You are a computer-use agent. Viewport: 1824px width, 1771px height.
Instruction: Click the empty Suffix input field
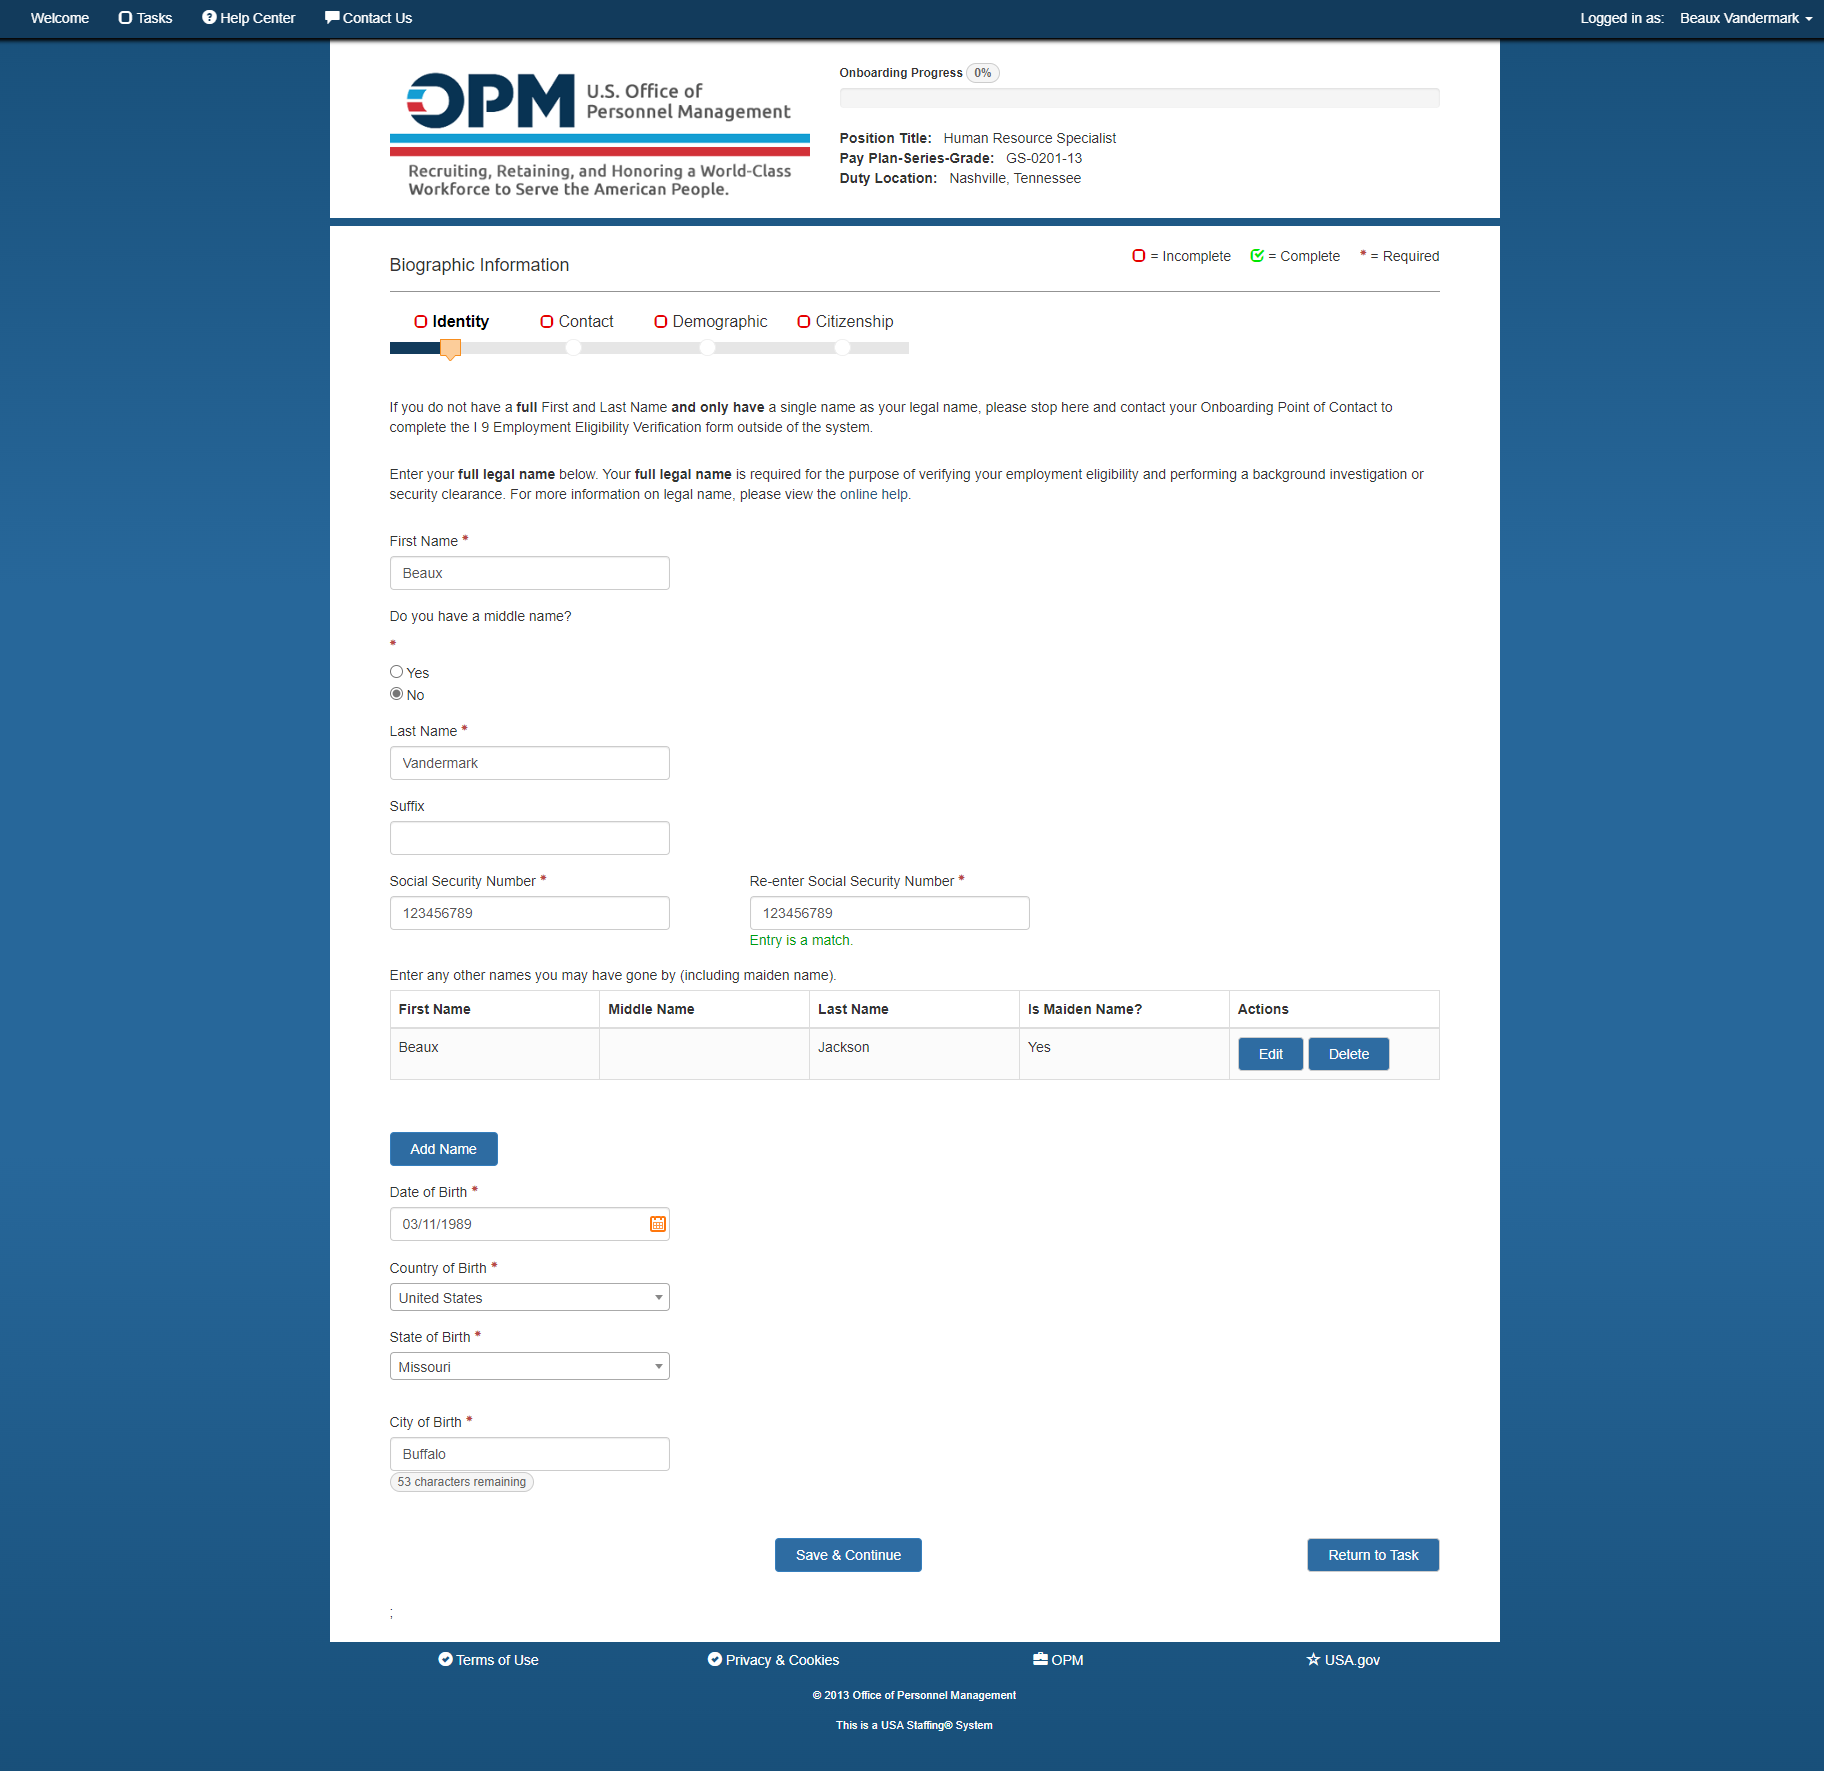click(x=529, y=838)
